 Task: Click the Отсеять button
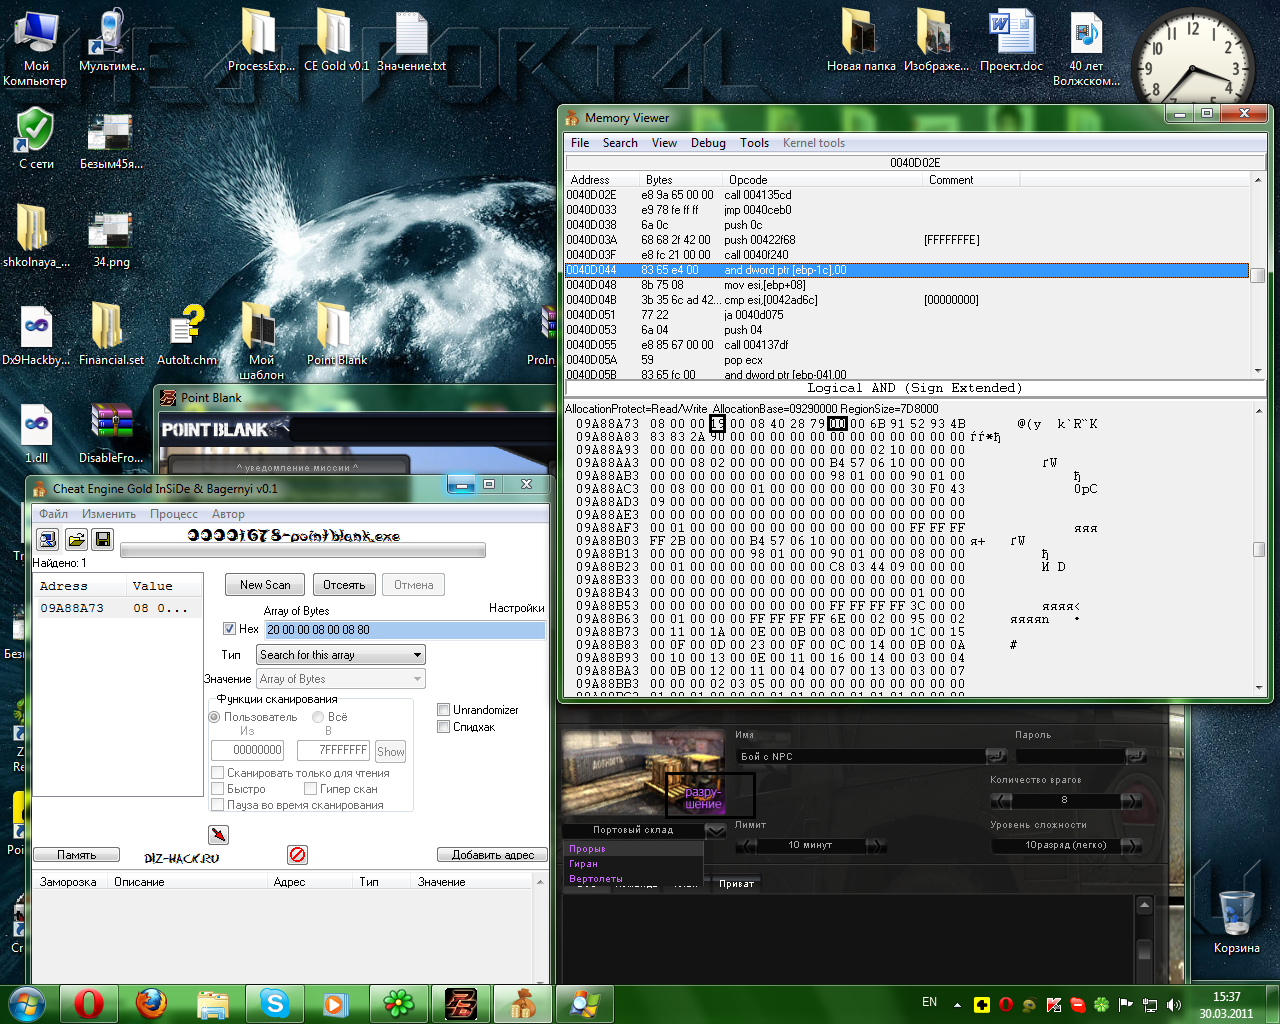344,585
